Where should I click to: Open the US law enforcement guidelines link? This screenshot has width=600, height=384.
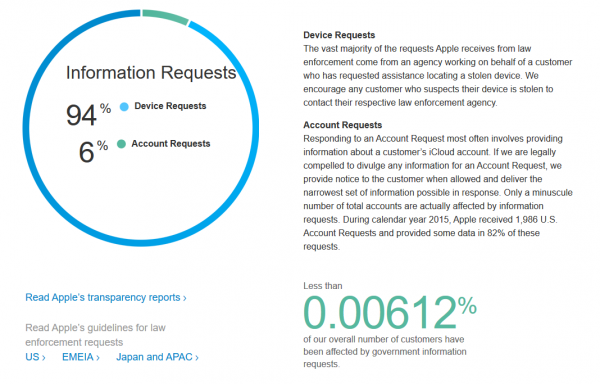click(x=35, y=357)
